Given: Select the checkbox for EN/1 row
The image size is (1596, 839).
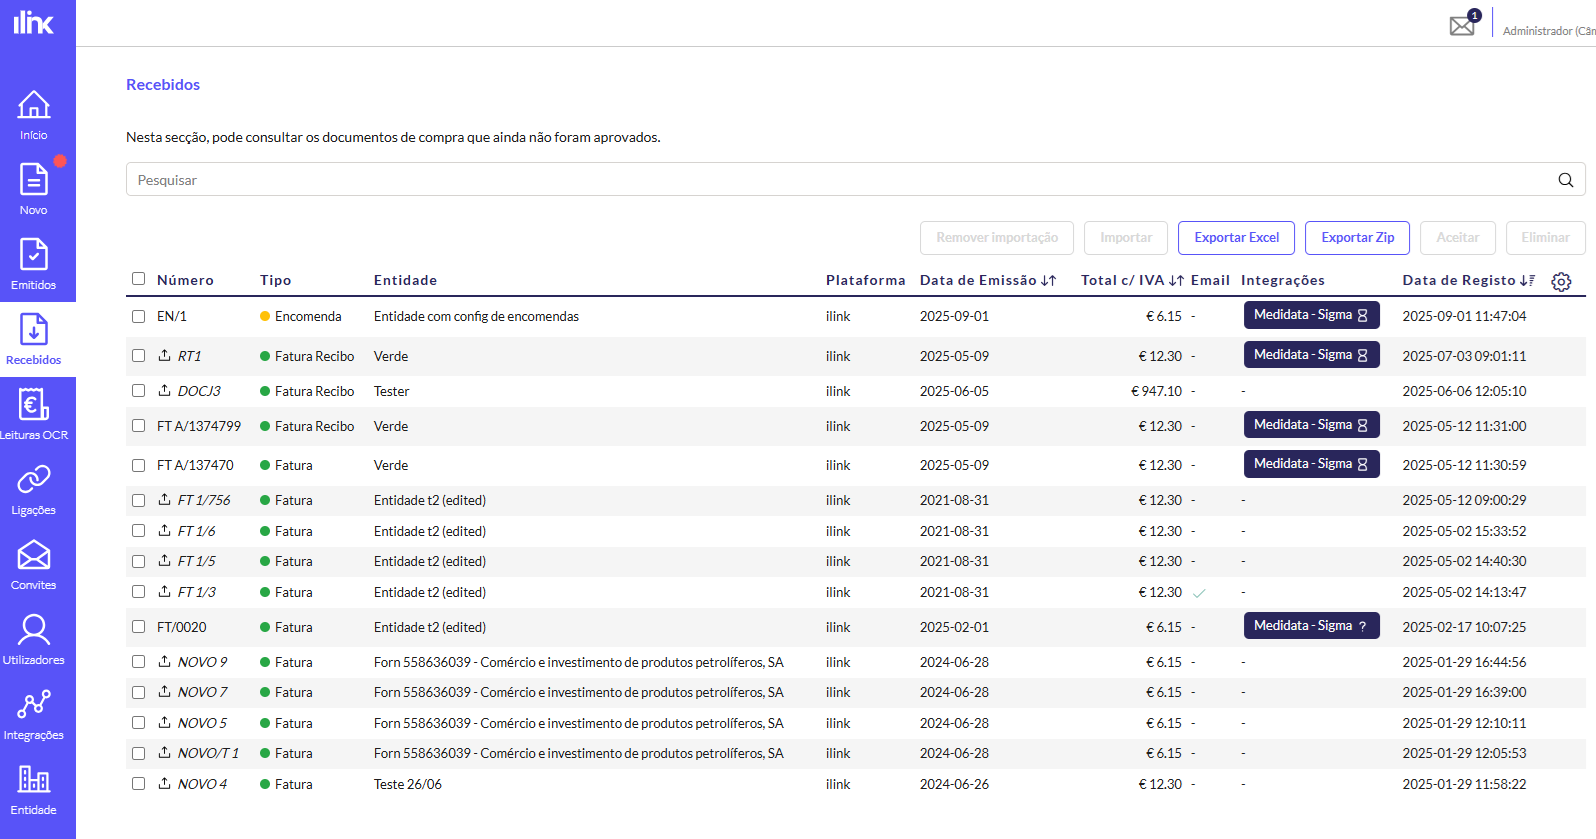Looking at the screenshot, I should 139,316.
